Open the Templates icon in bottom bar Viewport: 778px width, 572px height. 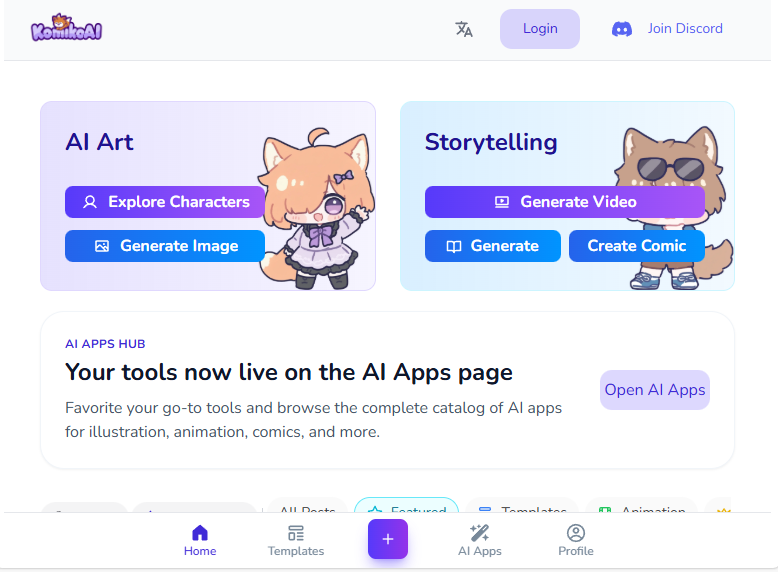click(x=296, y=533)
